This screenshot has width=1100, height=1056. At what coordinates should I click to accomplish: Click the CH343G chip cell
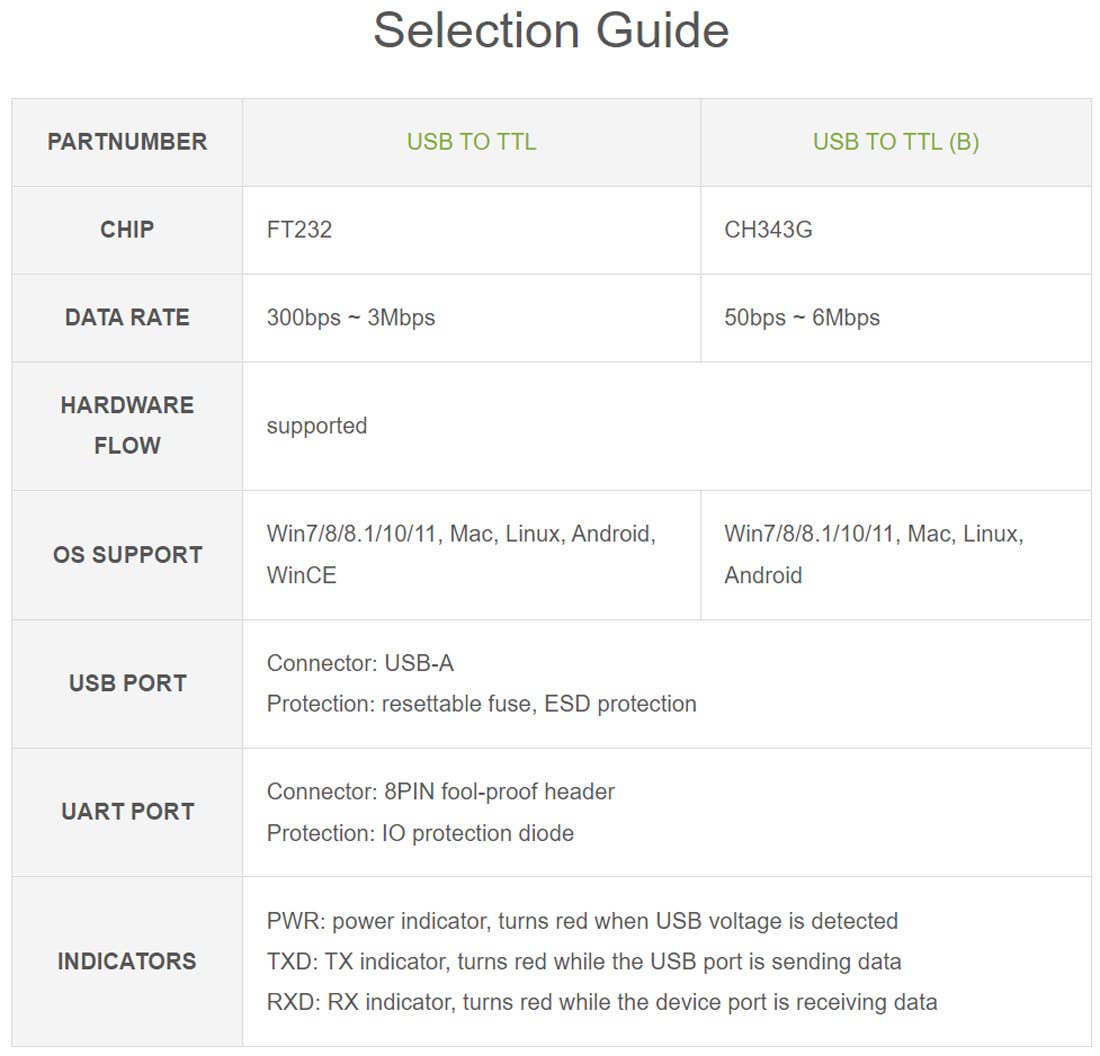(768, 230)
